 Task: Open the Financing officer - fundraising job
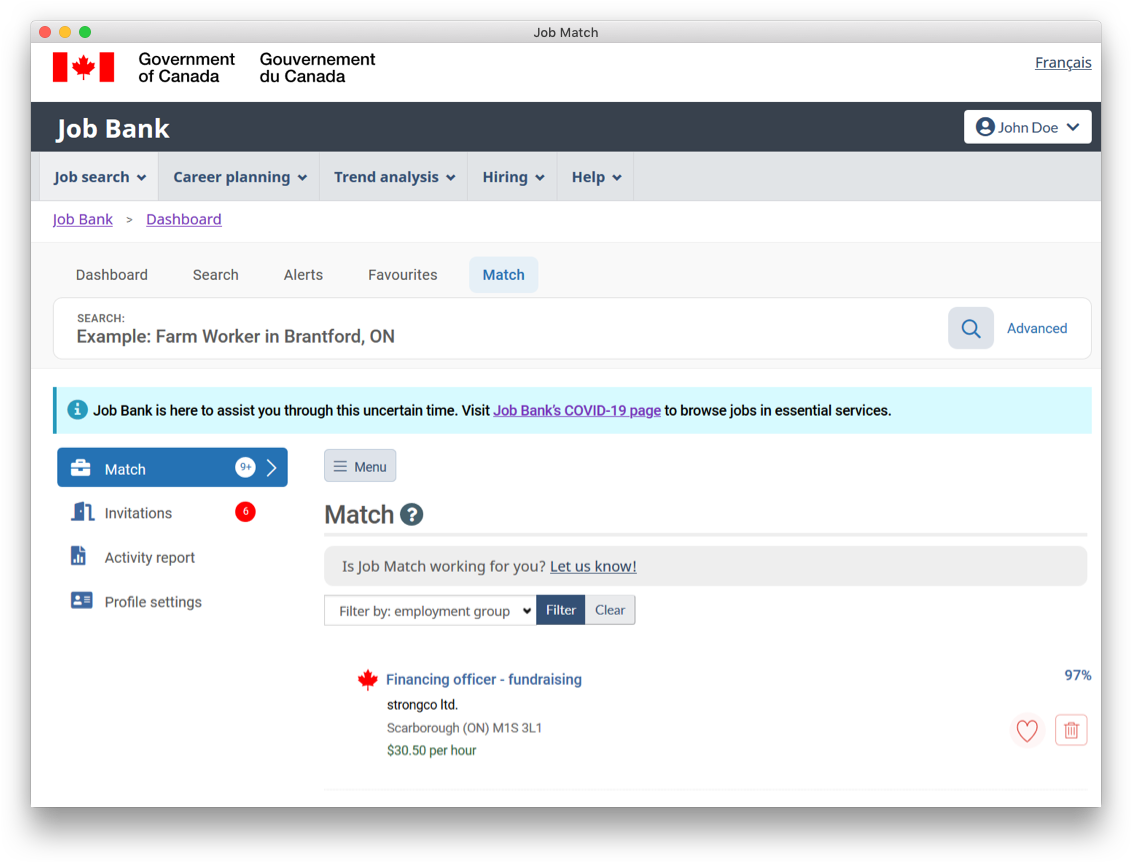pos(484,680)
